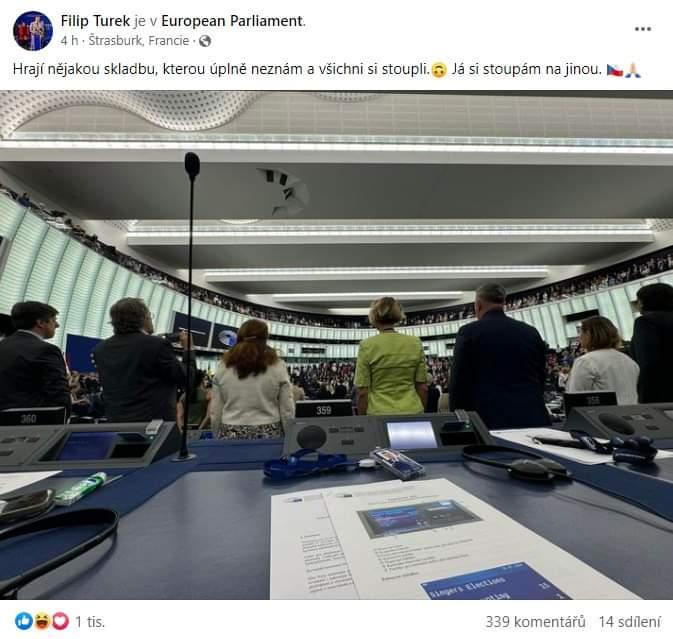Click seat number 359 plate in photo
The height and width of the screenshot is (639, 673).
pyautogui.click(x=324, y=410)
